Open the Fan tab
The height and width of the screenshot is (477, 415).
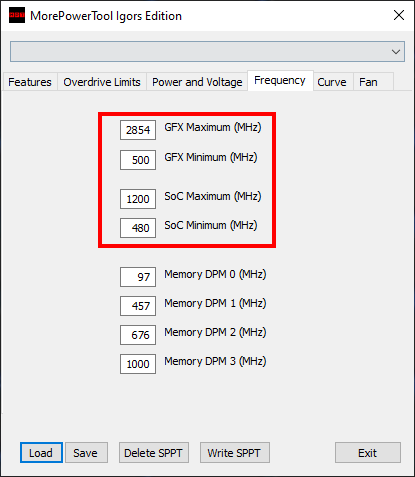click(368, 82)
